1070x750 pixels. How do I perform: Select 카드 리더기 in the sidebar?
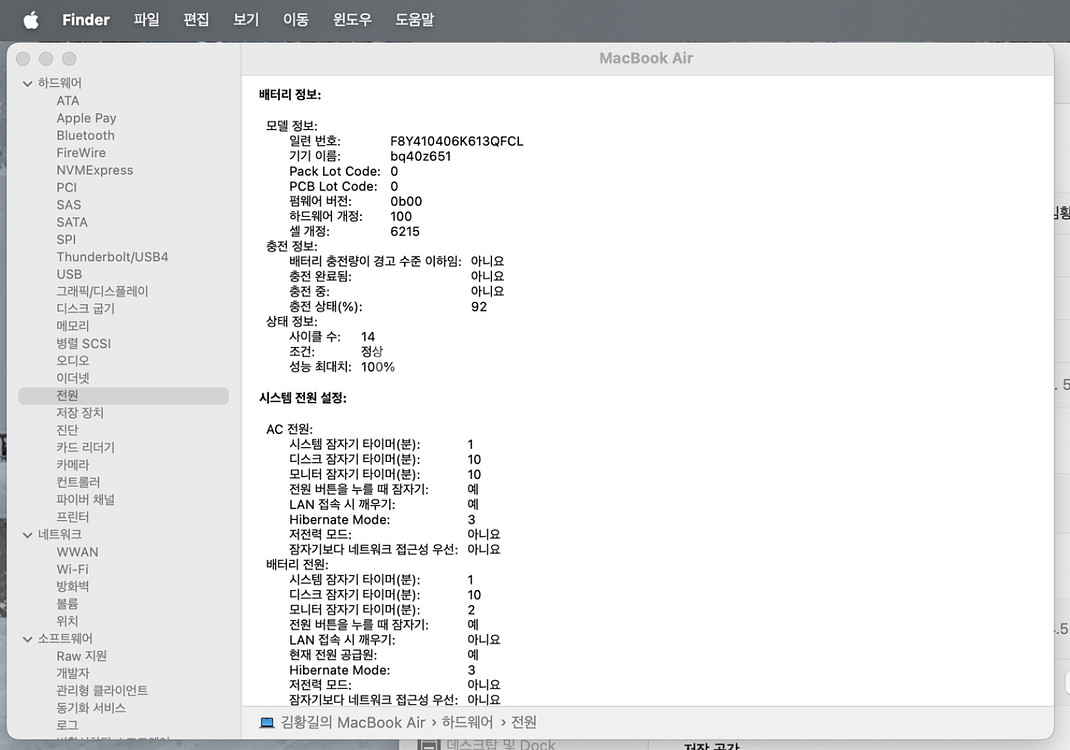click(85, 448)
